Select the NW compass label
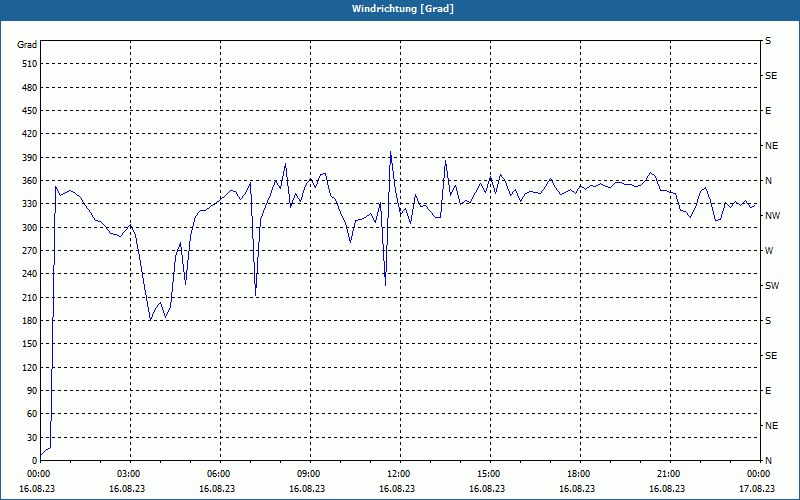800x500 pixels. (x=772, y=216)
